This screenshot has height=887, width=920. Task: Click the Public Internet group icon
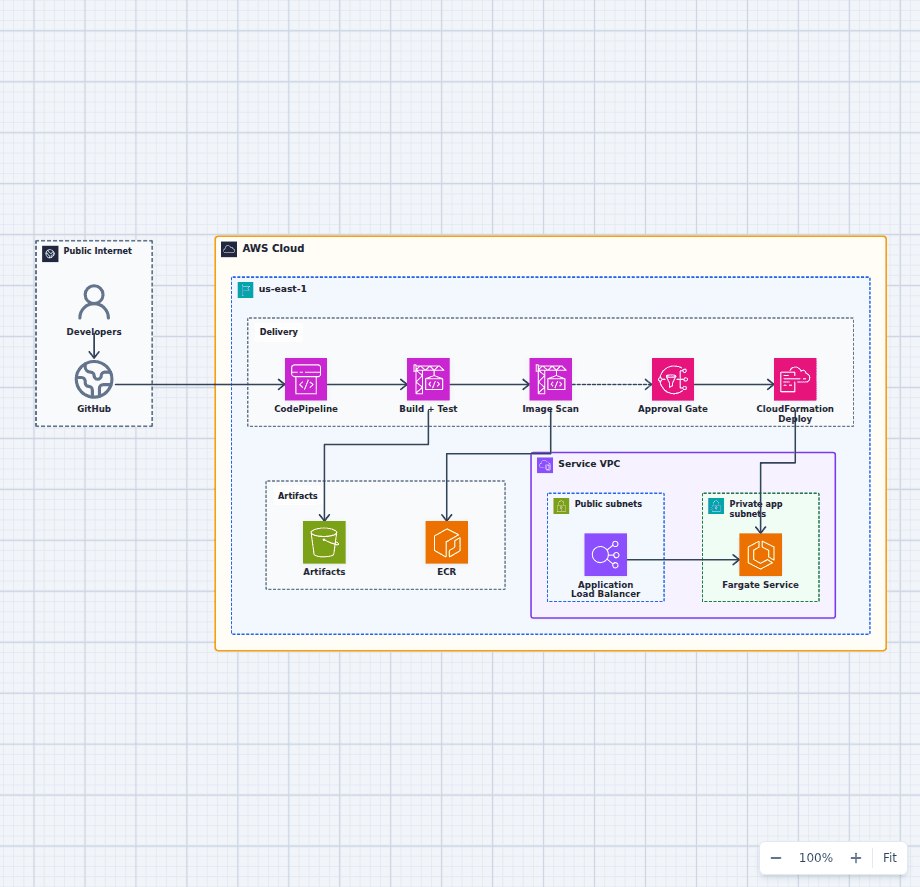[50, 254]
